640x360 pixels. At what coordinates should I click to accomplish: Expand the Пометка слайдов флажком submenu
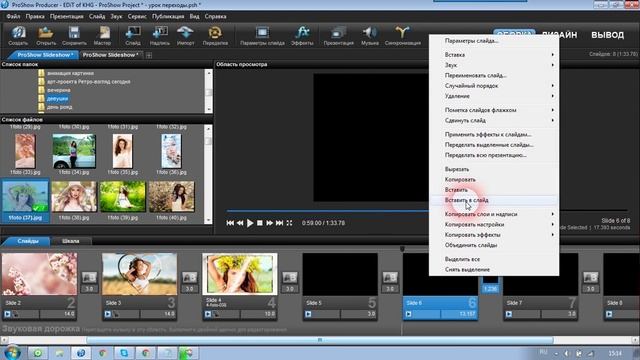494,110
